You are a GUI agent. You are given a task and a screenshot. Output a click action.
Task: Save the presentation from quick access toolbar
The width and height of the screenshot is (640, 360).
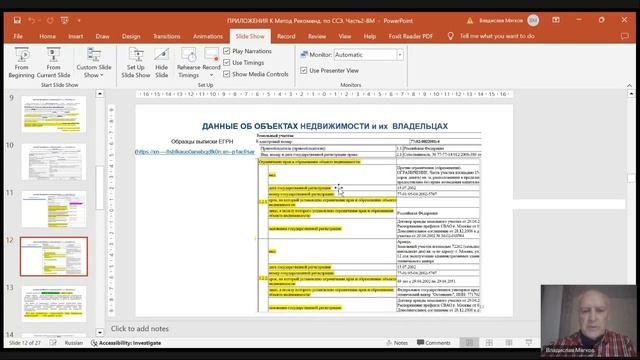[x=17, y=20]
